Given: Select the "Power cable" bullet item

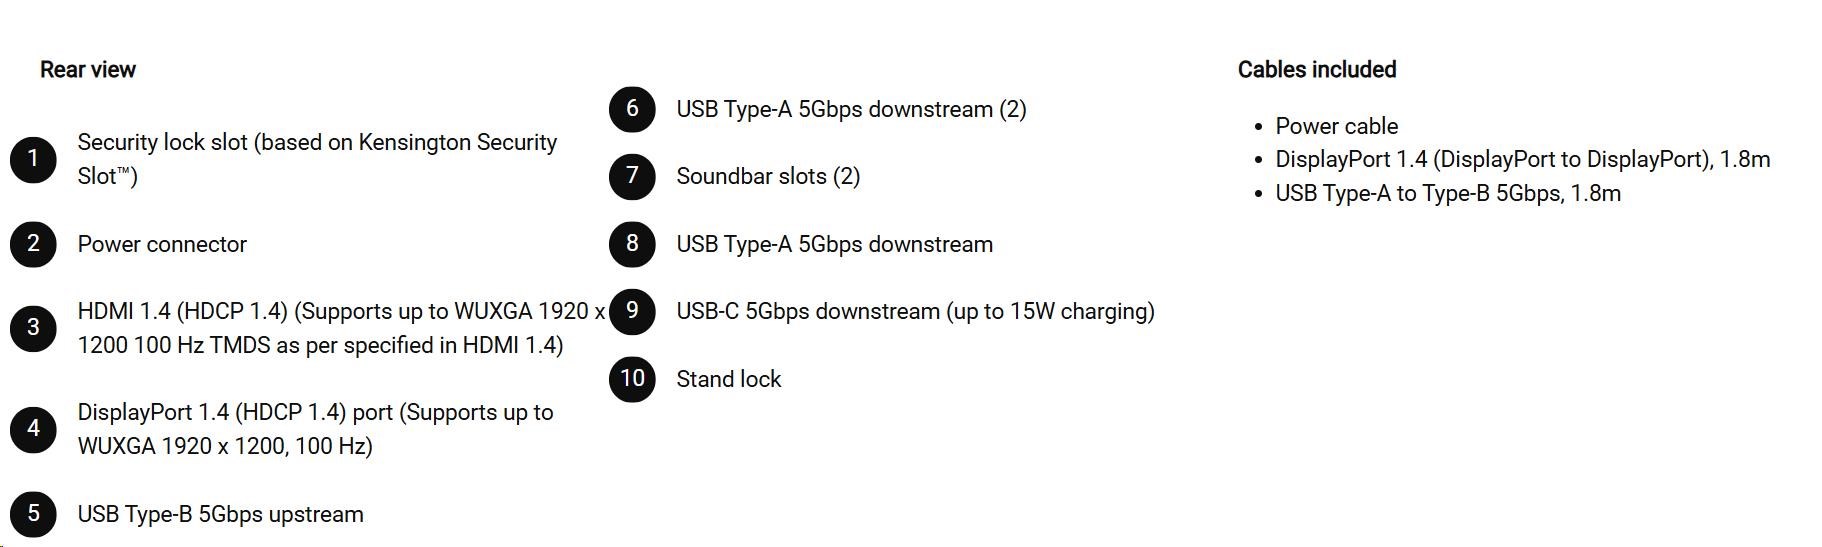Looking at the screenshot, I should tap(1336, 126).
